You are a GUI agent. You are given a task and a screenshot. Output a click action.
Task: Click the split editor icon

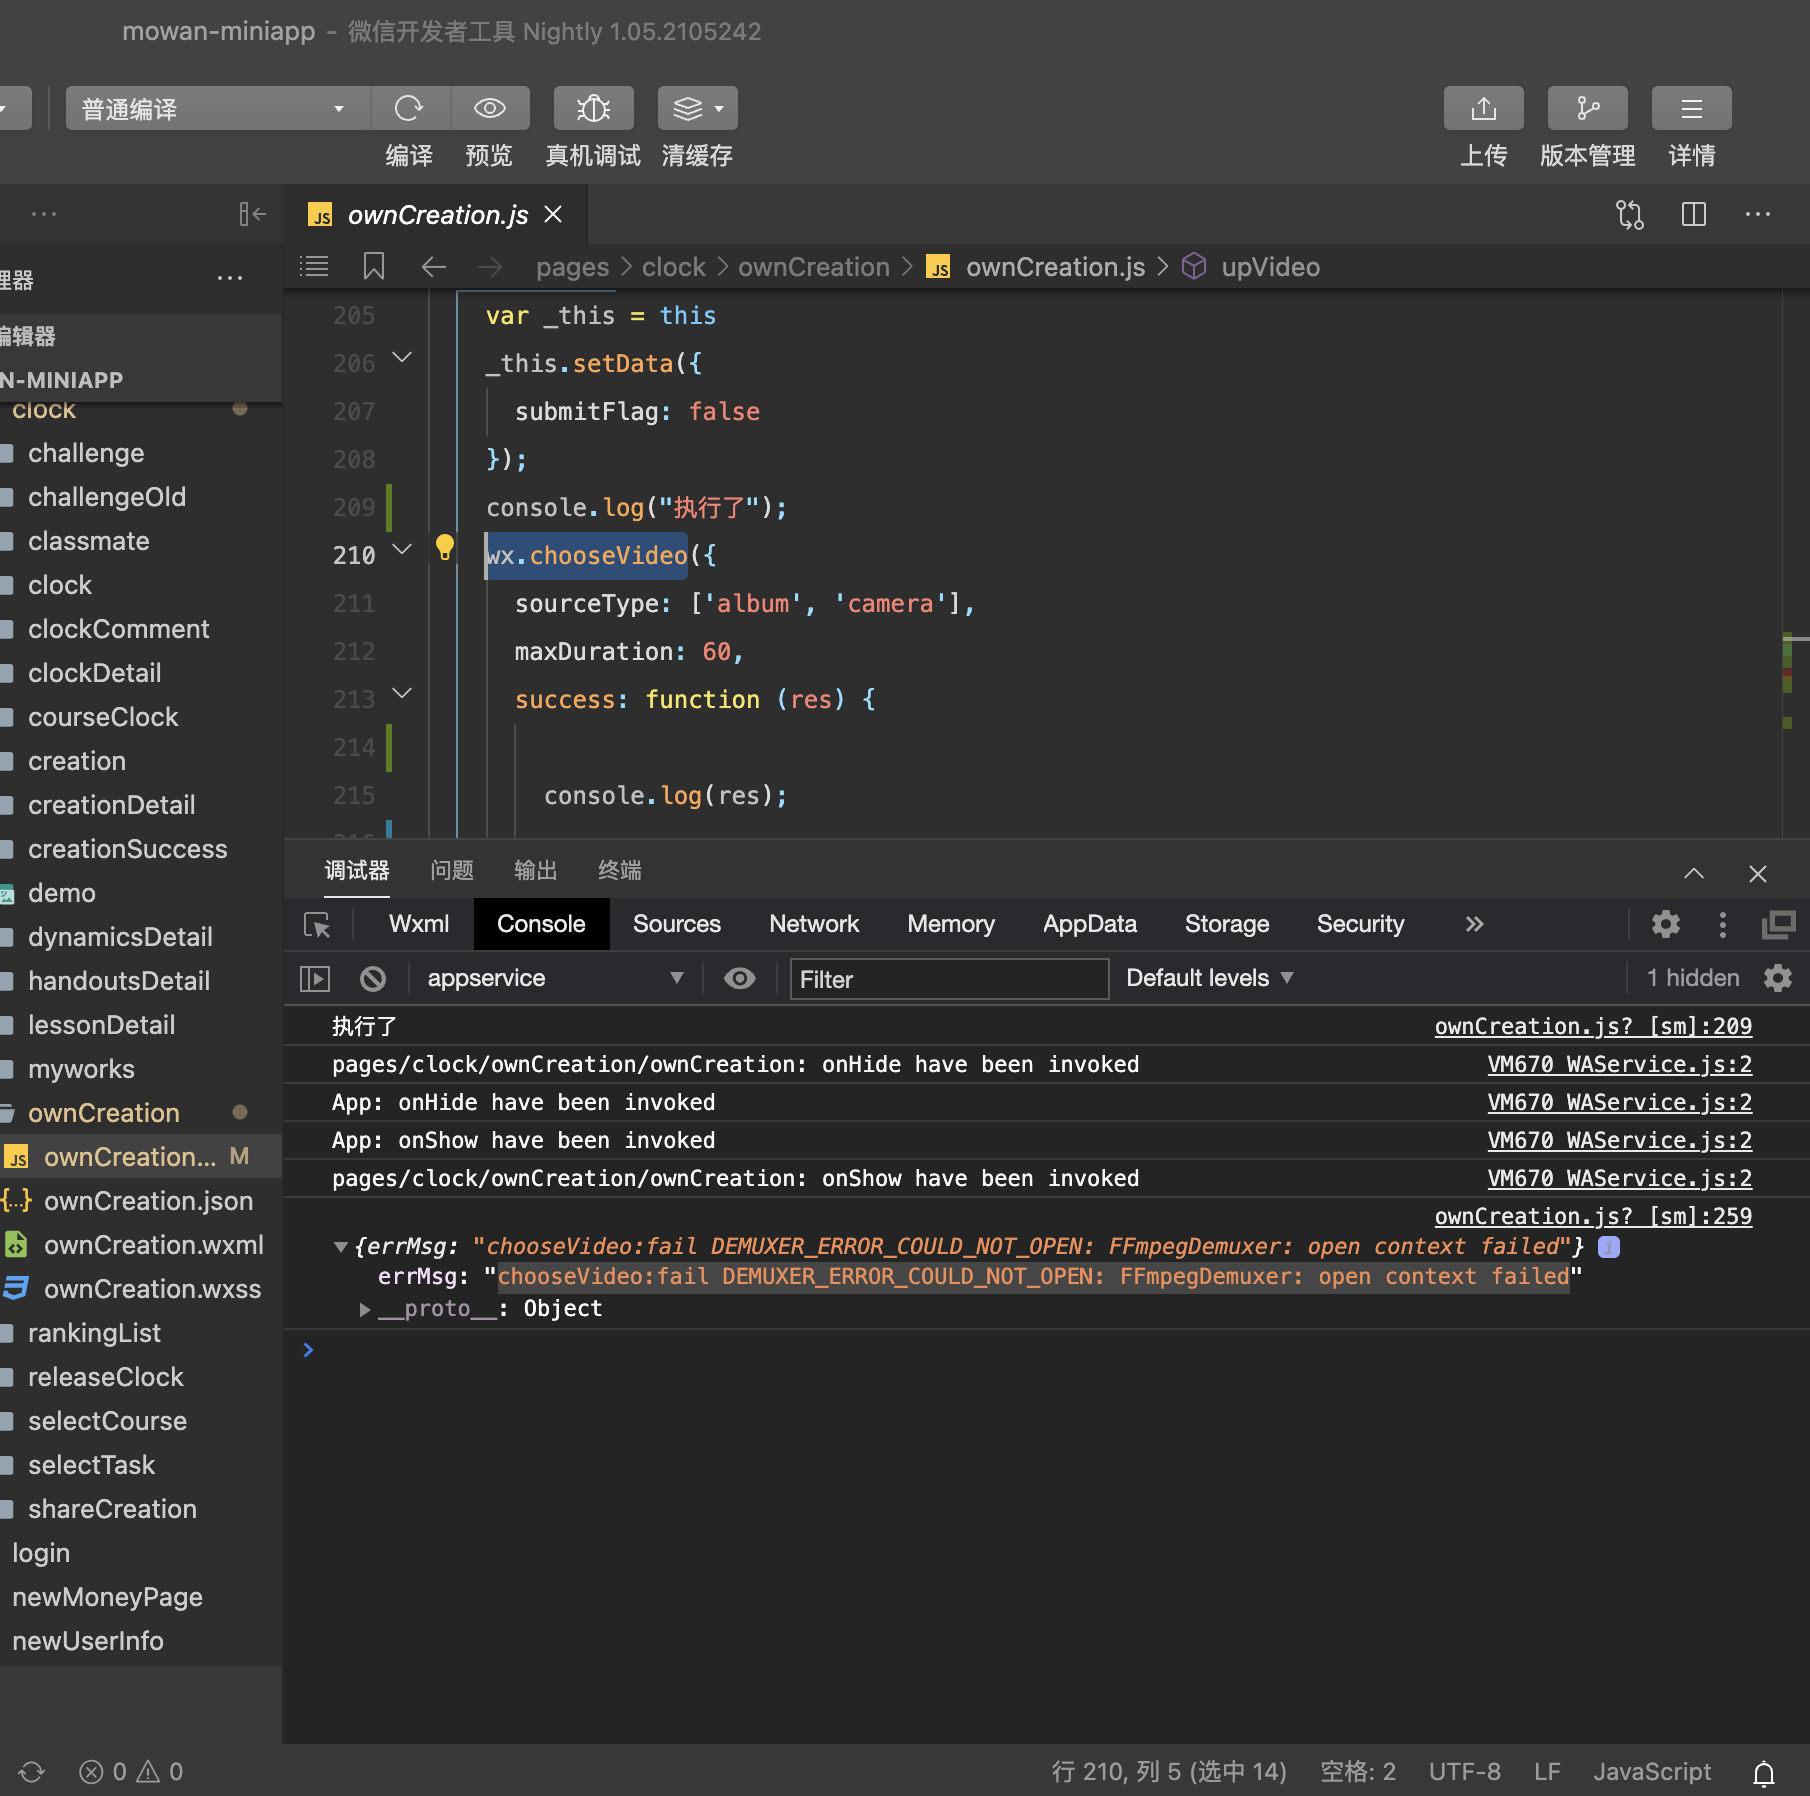coord(1693,214)
